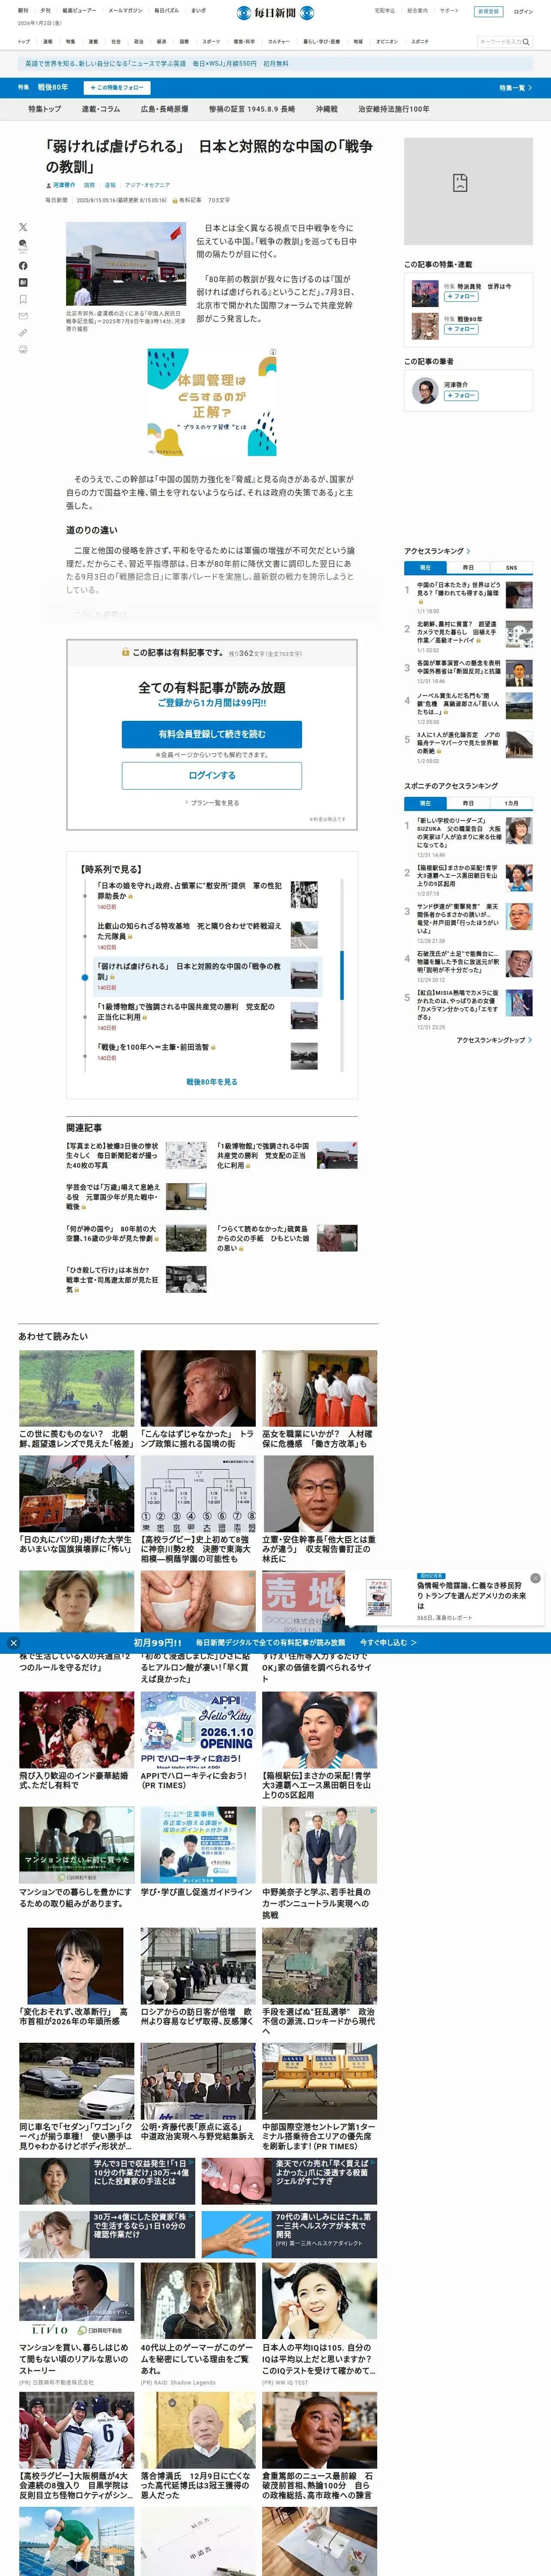Click アジア・オセアニア category tag
Image resolution: width=551 pixels, height=2576 pixels.
click(147, 185)
